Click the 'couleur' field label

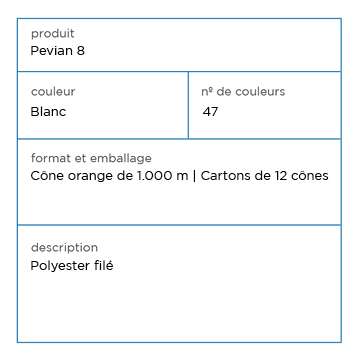click(53, 91)
